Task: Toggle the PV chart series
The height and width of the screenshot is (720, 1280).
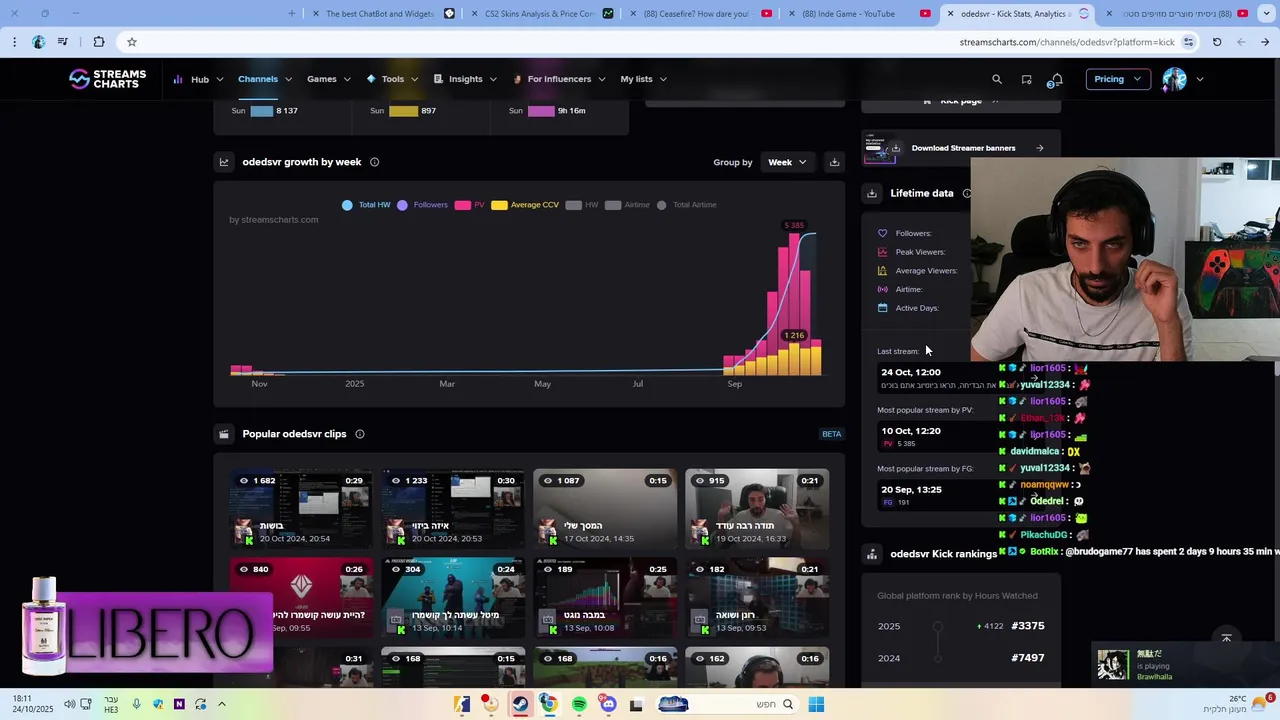Action: pos(469,205)
